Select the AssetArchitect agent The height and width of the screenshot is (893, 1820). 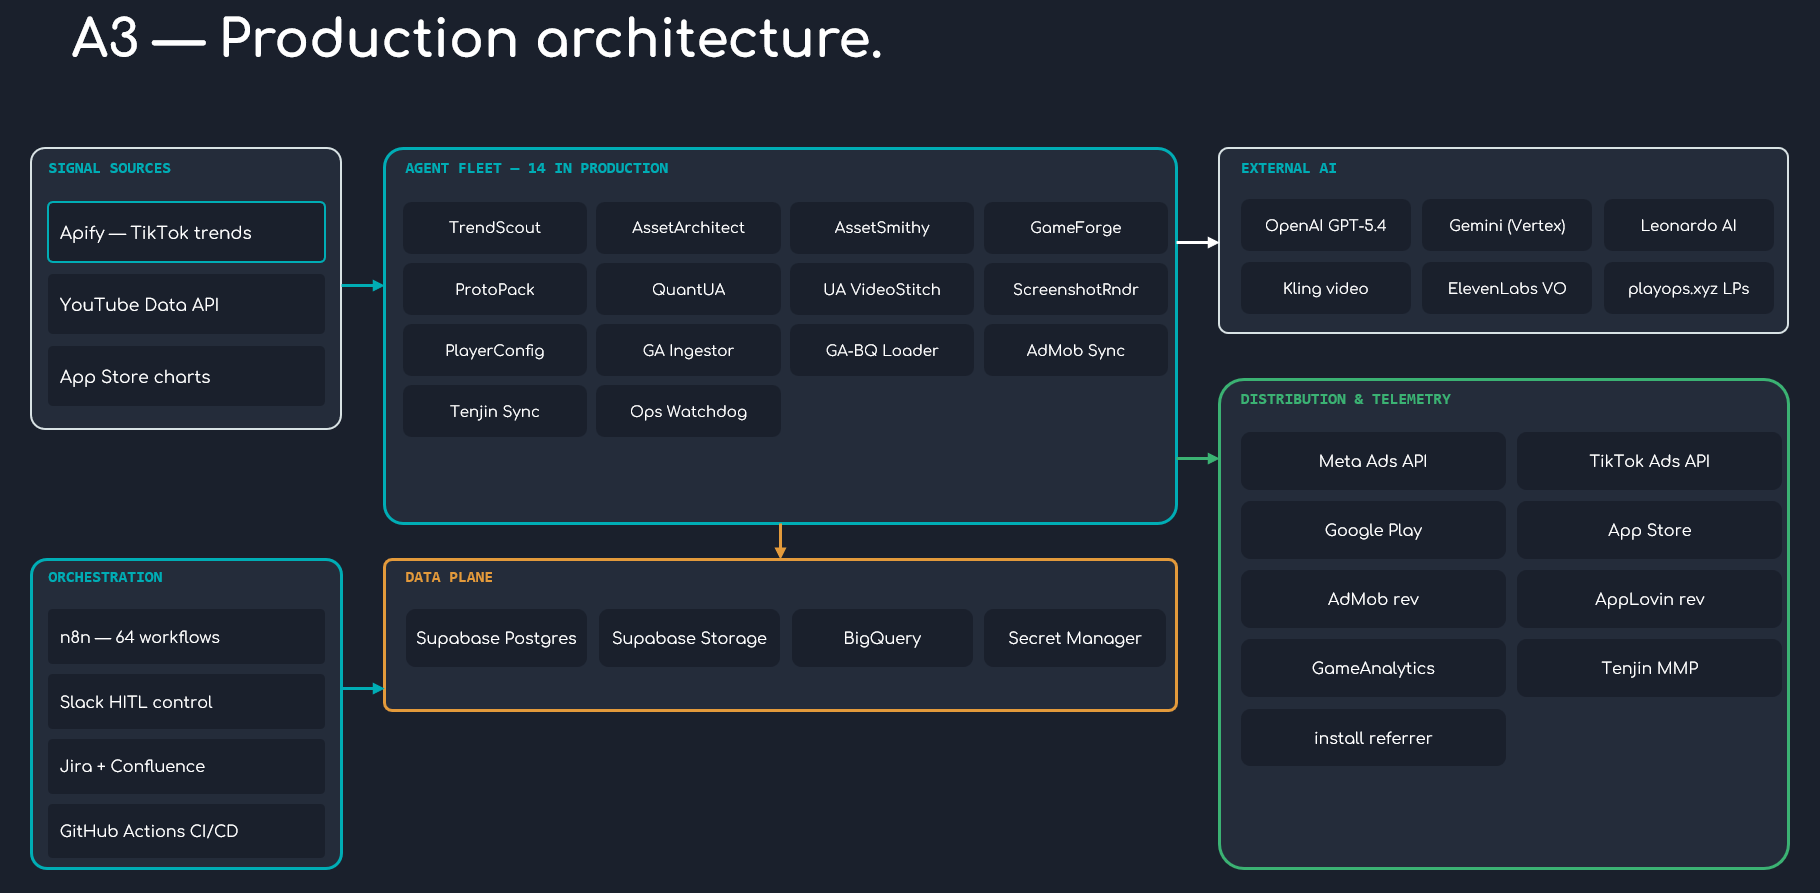(x=688, y=228)
